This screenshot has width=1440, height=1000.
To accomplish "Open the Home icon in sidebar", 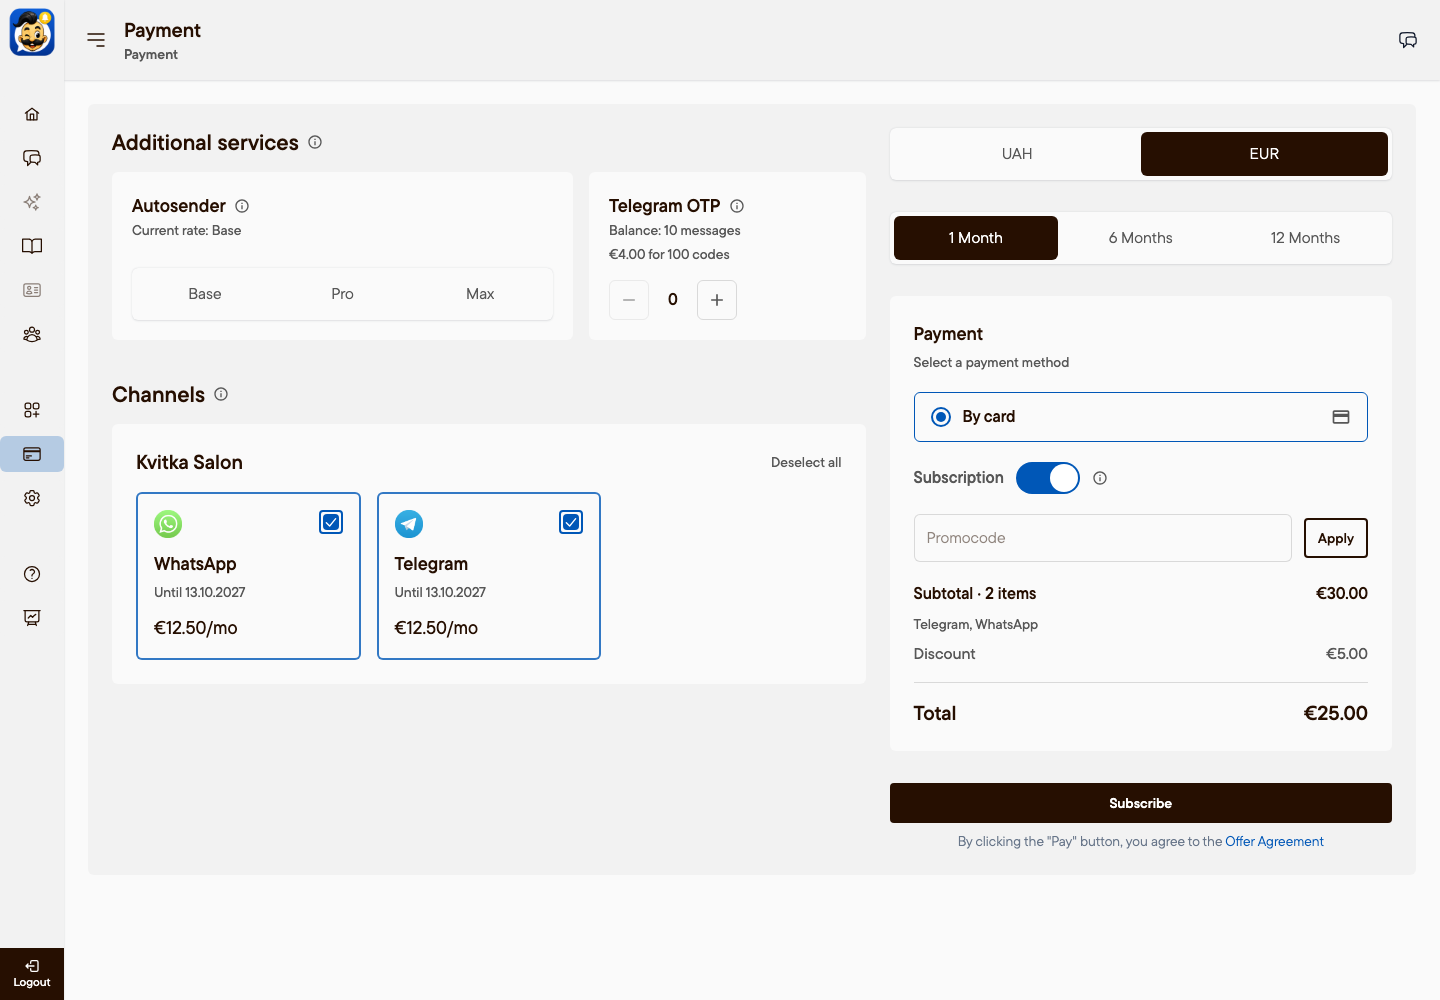I will coord(32,114).
